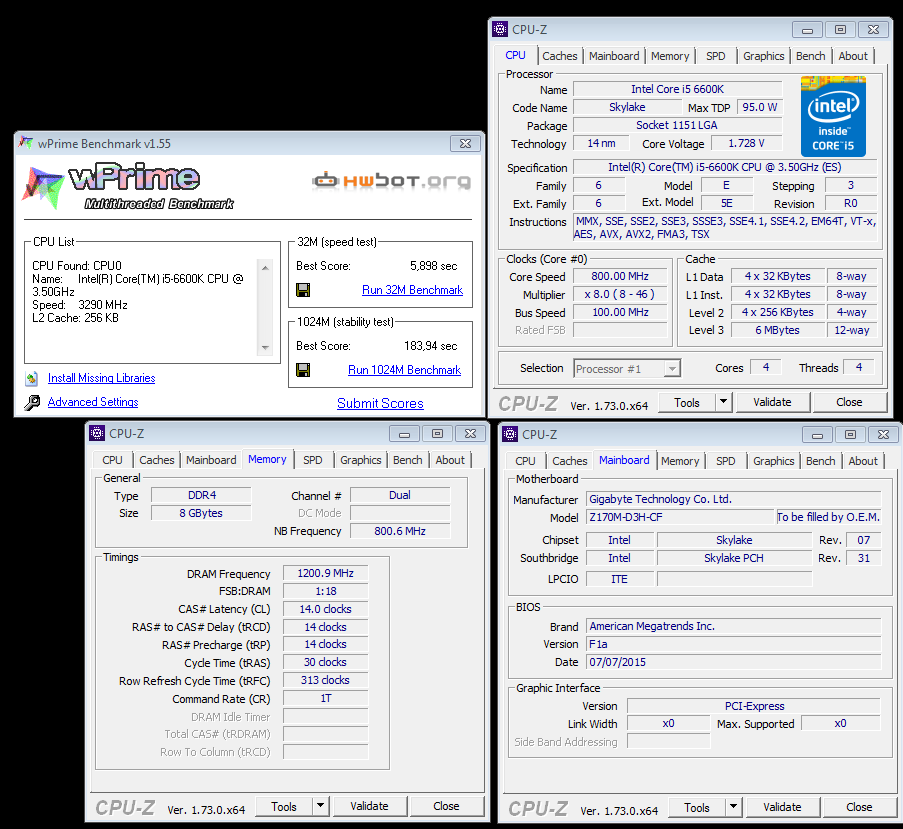Click the processor name Intel Core i5 6600K
Image resolution: width=903 pixels, height=829 pixels.
678,89
